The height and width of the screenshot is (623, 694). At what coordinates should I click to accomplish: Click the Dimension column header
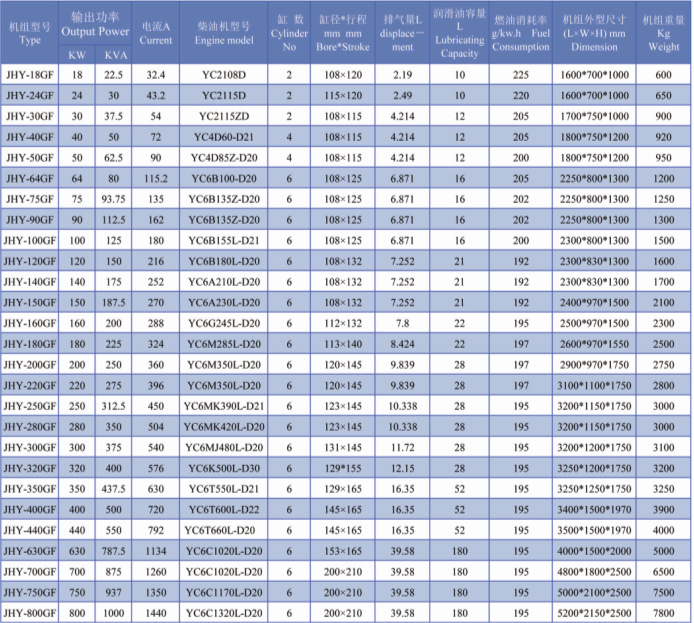tap(594, 33)
